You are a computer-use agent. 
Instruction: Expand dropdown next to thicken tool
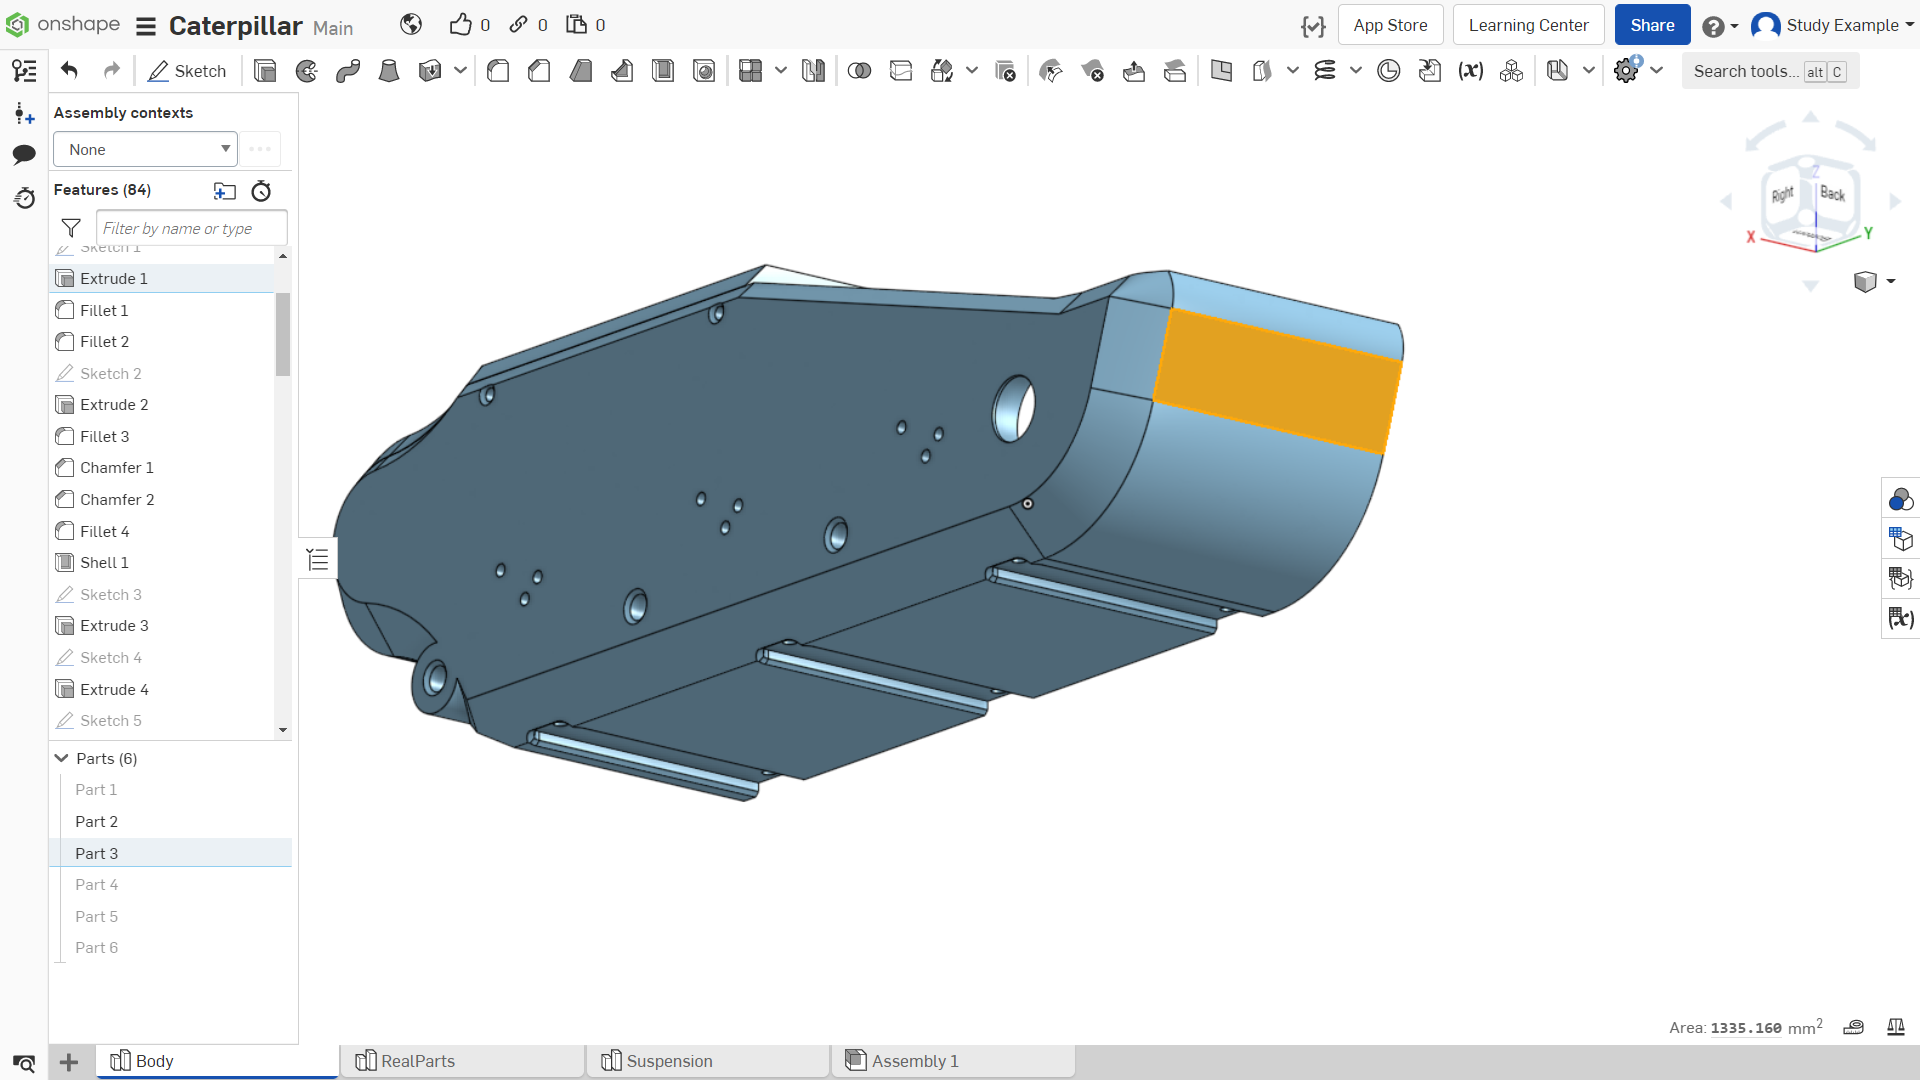460,70
